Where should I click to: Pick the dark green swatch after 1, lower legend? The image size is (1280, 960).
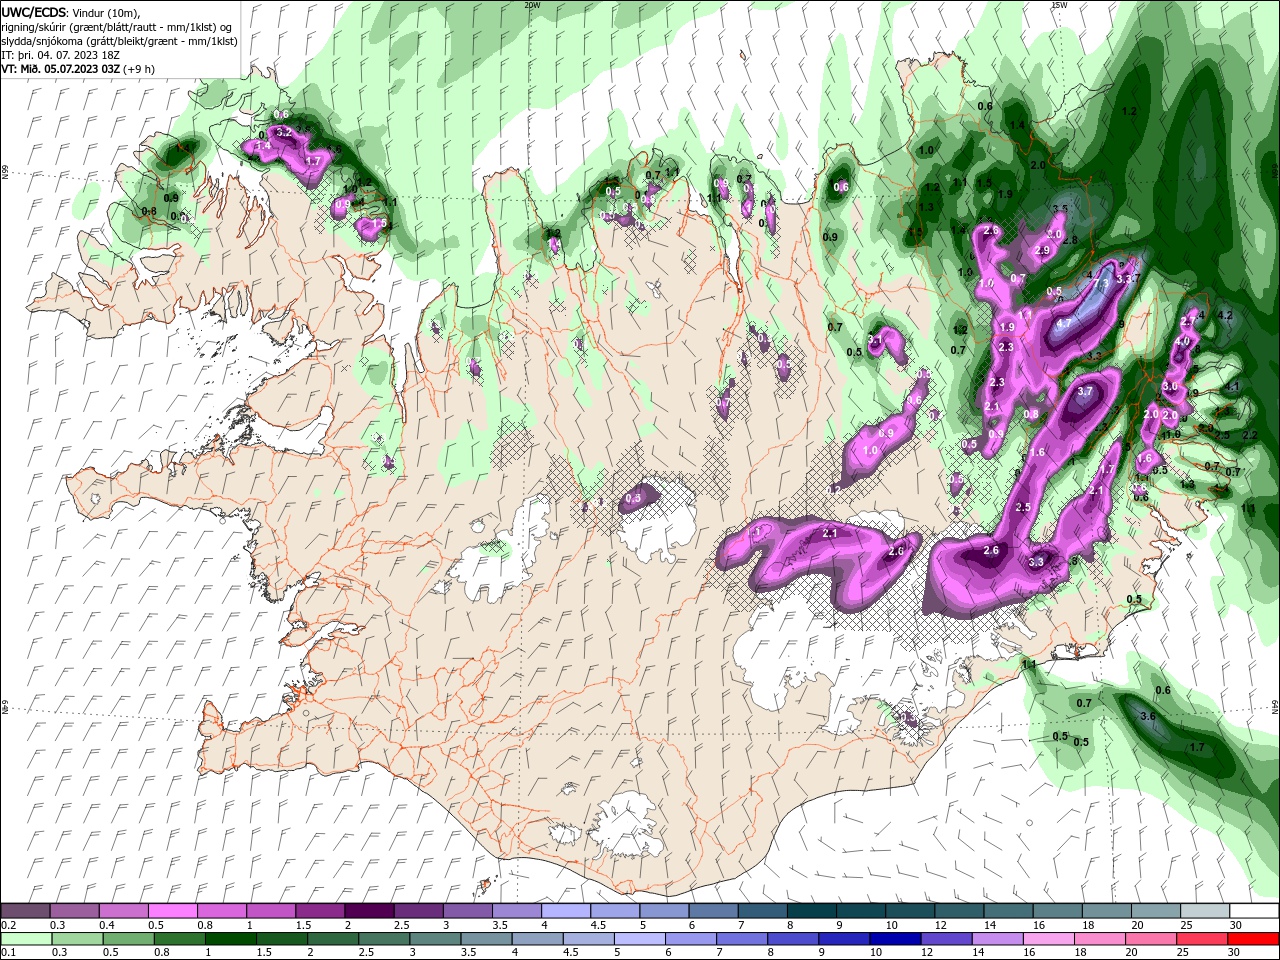231,939
